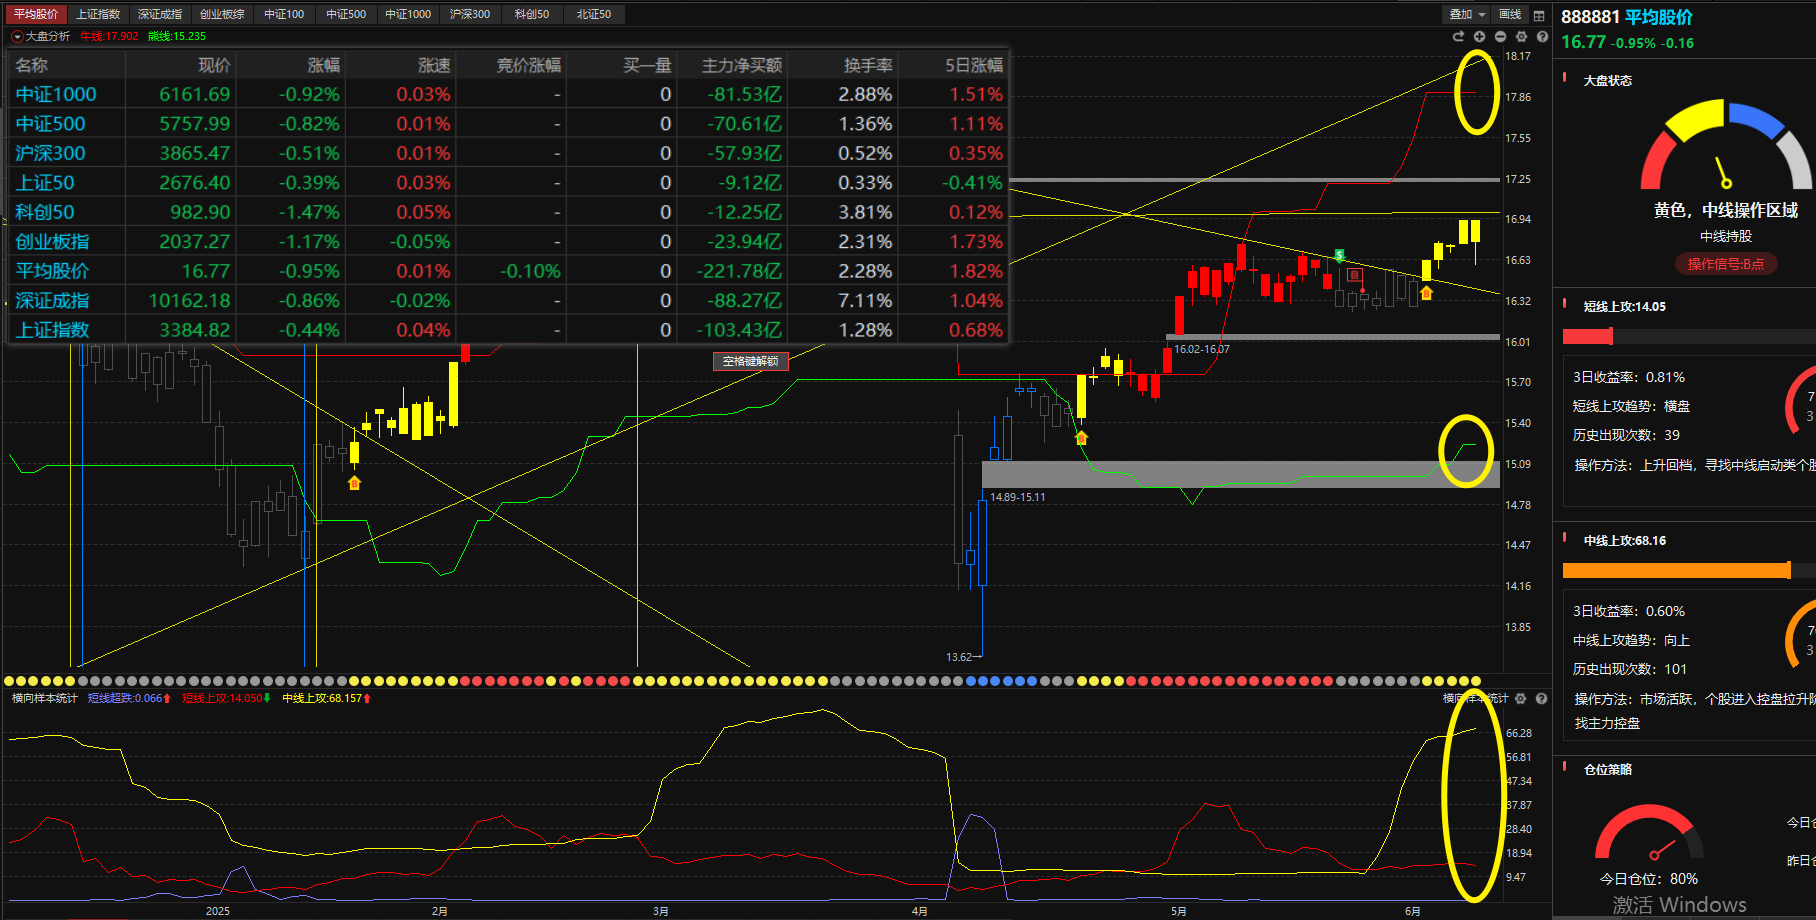
Task: Select the 北证50 tab
Action: click(594, 14)
